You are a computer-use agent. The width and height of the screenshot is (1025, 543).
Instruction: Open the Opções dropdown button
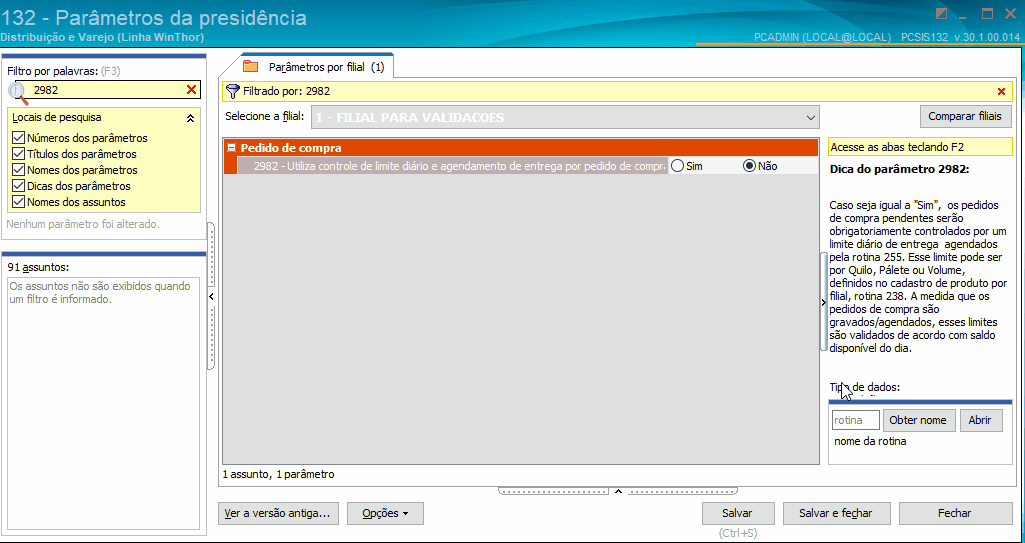[x=385, y=513]
